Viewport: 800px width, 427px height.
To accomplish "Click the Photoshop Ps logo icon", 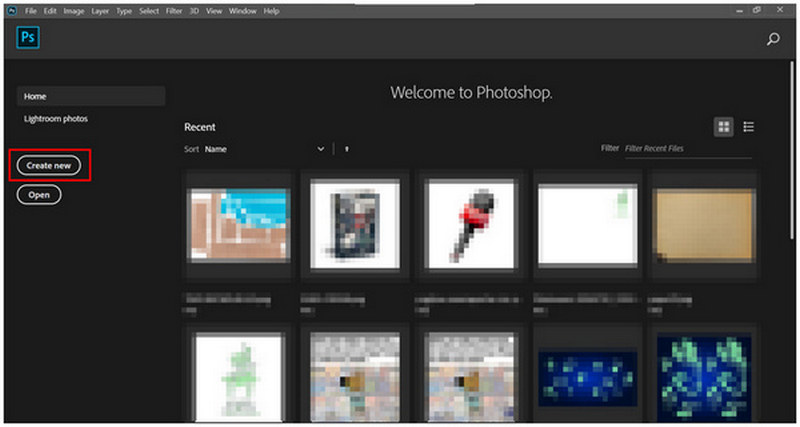I will (x=28, y=38).
